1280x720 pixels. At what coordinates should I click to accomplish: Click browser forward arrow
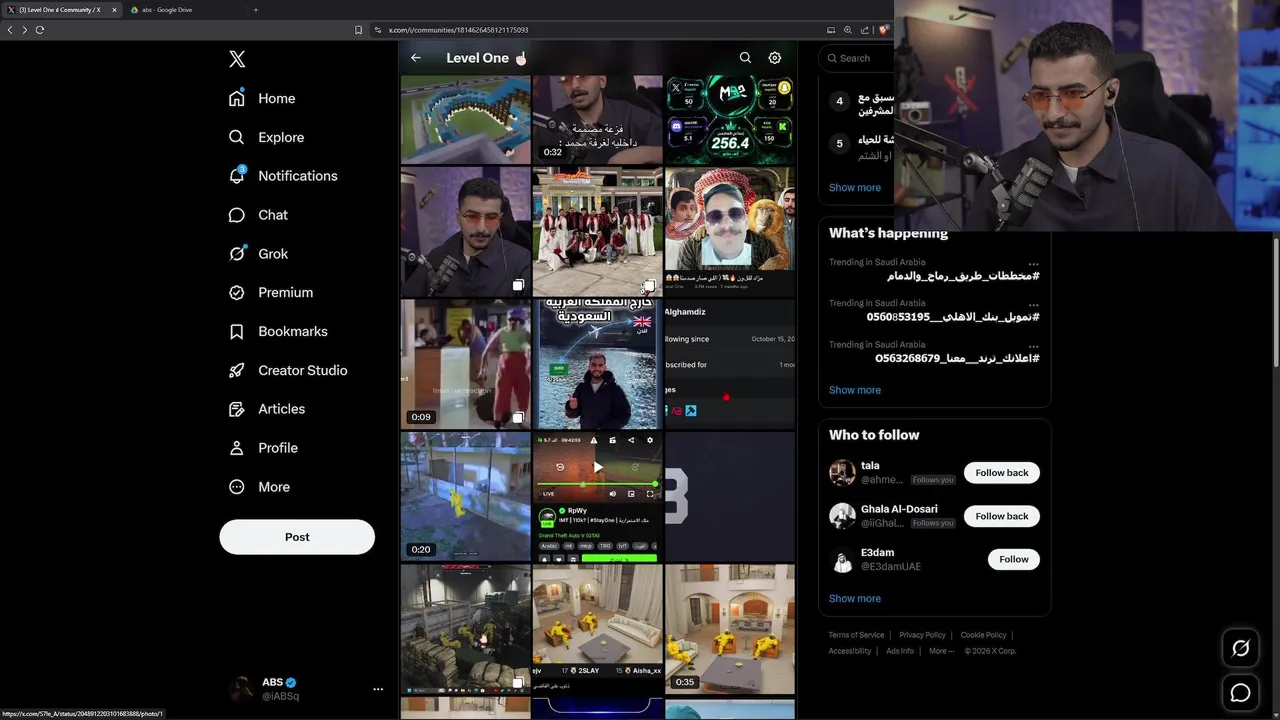tap(25, 30)
